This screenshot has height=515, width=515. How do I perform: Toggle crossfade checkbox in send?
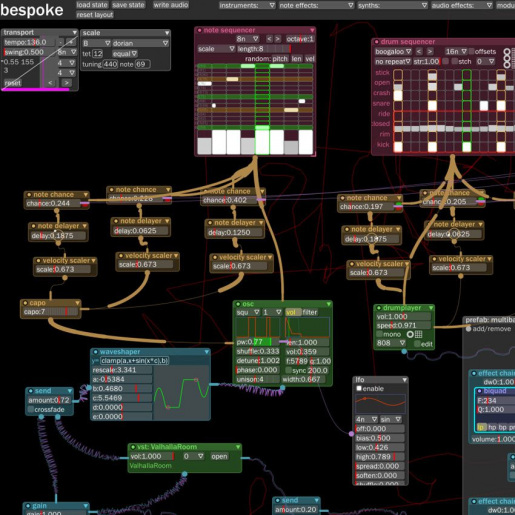(x=31, y=409)
